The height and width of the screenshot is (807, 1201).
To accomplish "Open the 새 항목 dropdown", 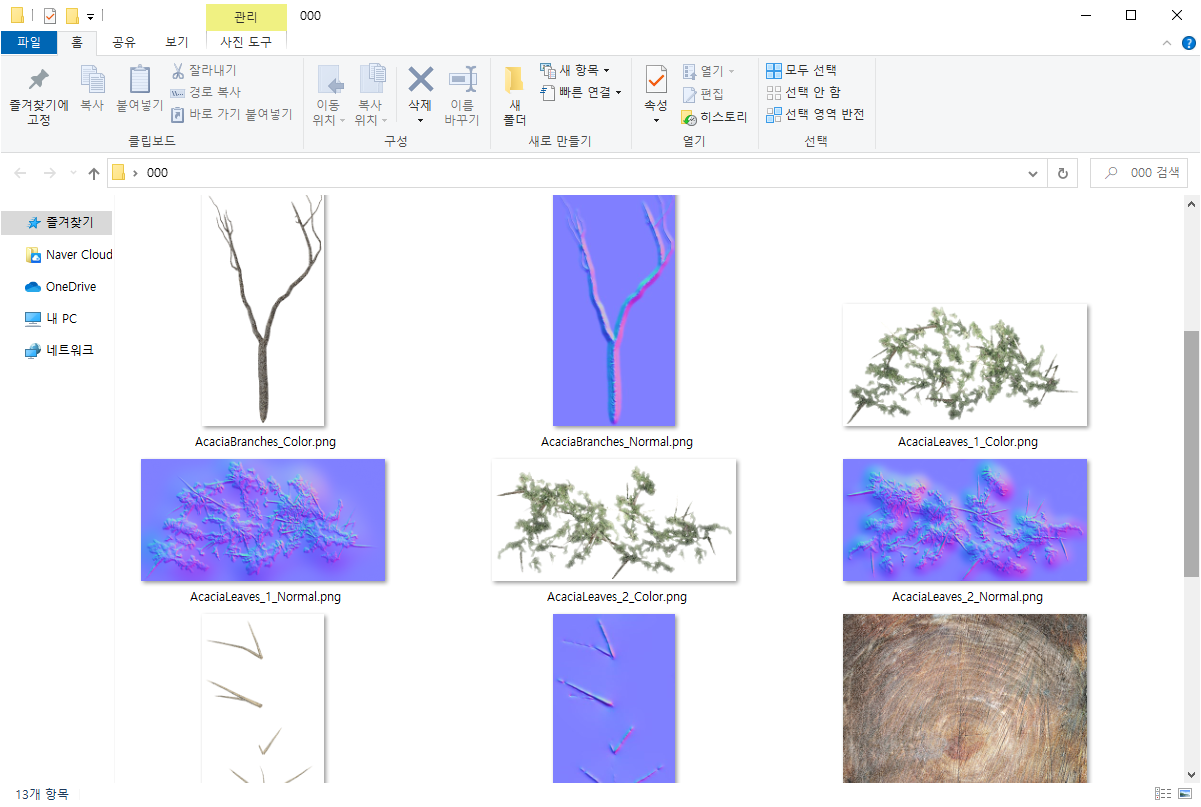I will (575, 71).
